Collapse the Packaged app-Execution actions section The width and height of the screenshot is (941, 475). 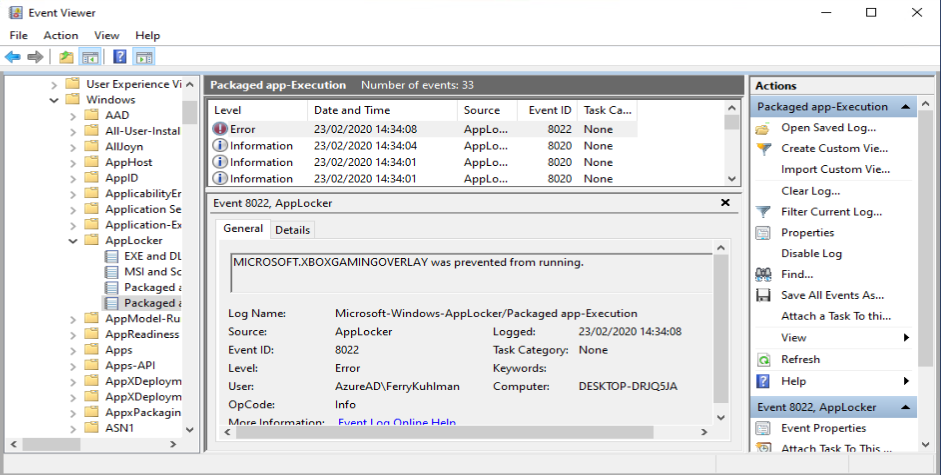[x=905, y=107]
